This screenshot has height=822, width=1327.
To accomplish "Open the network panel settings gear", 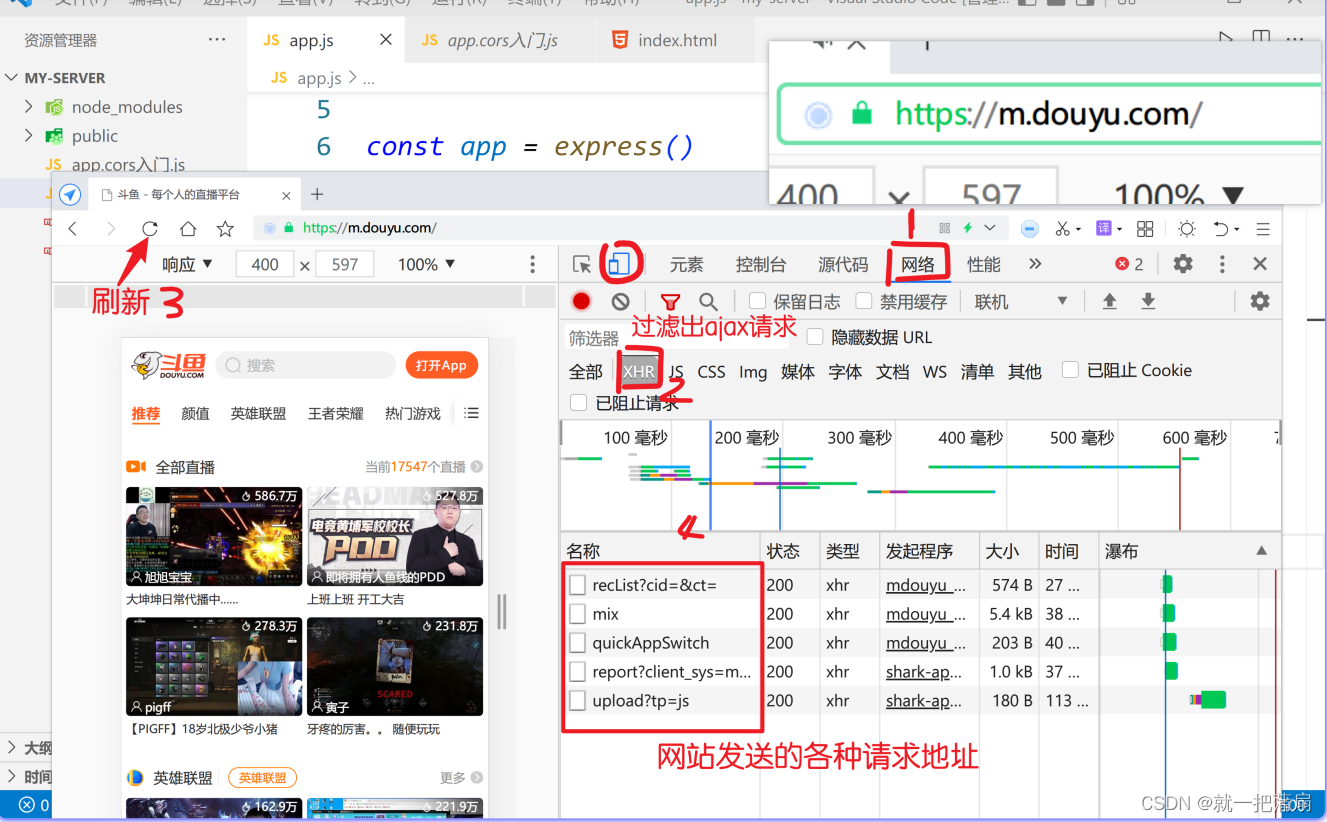I will (1260, 301).
